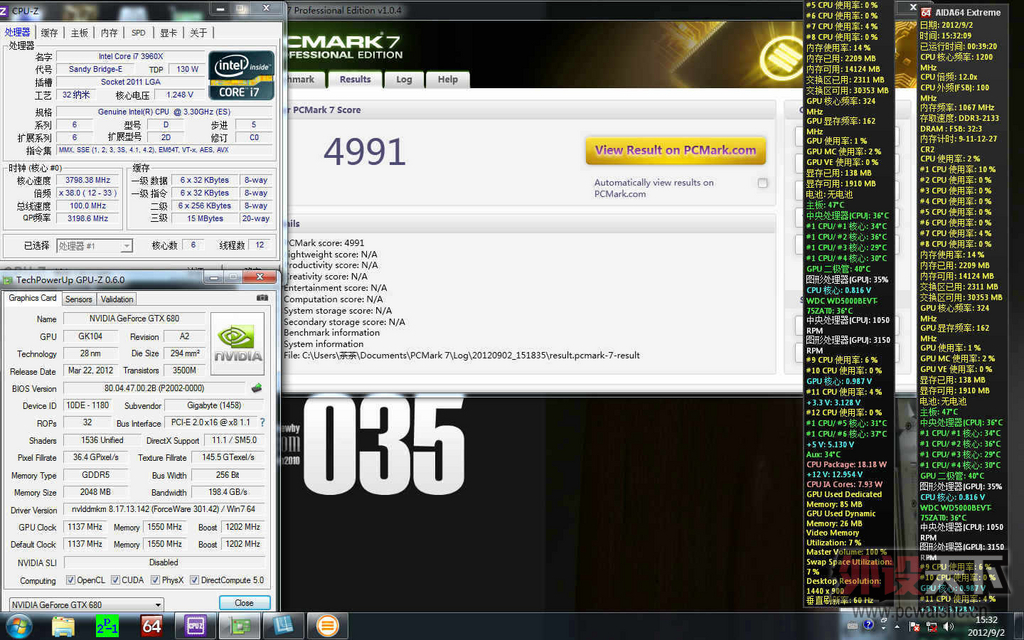Viewport: 1024px width, 640px height.
Task: Click the NVIDIA SLI Disabled field
Action: pyautogui.click(x=164, y=562)
